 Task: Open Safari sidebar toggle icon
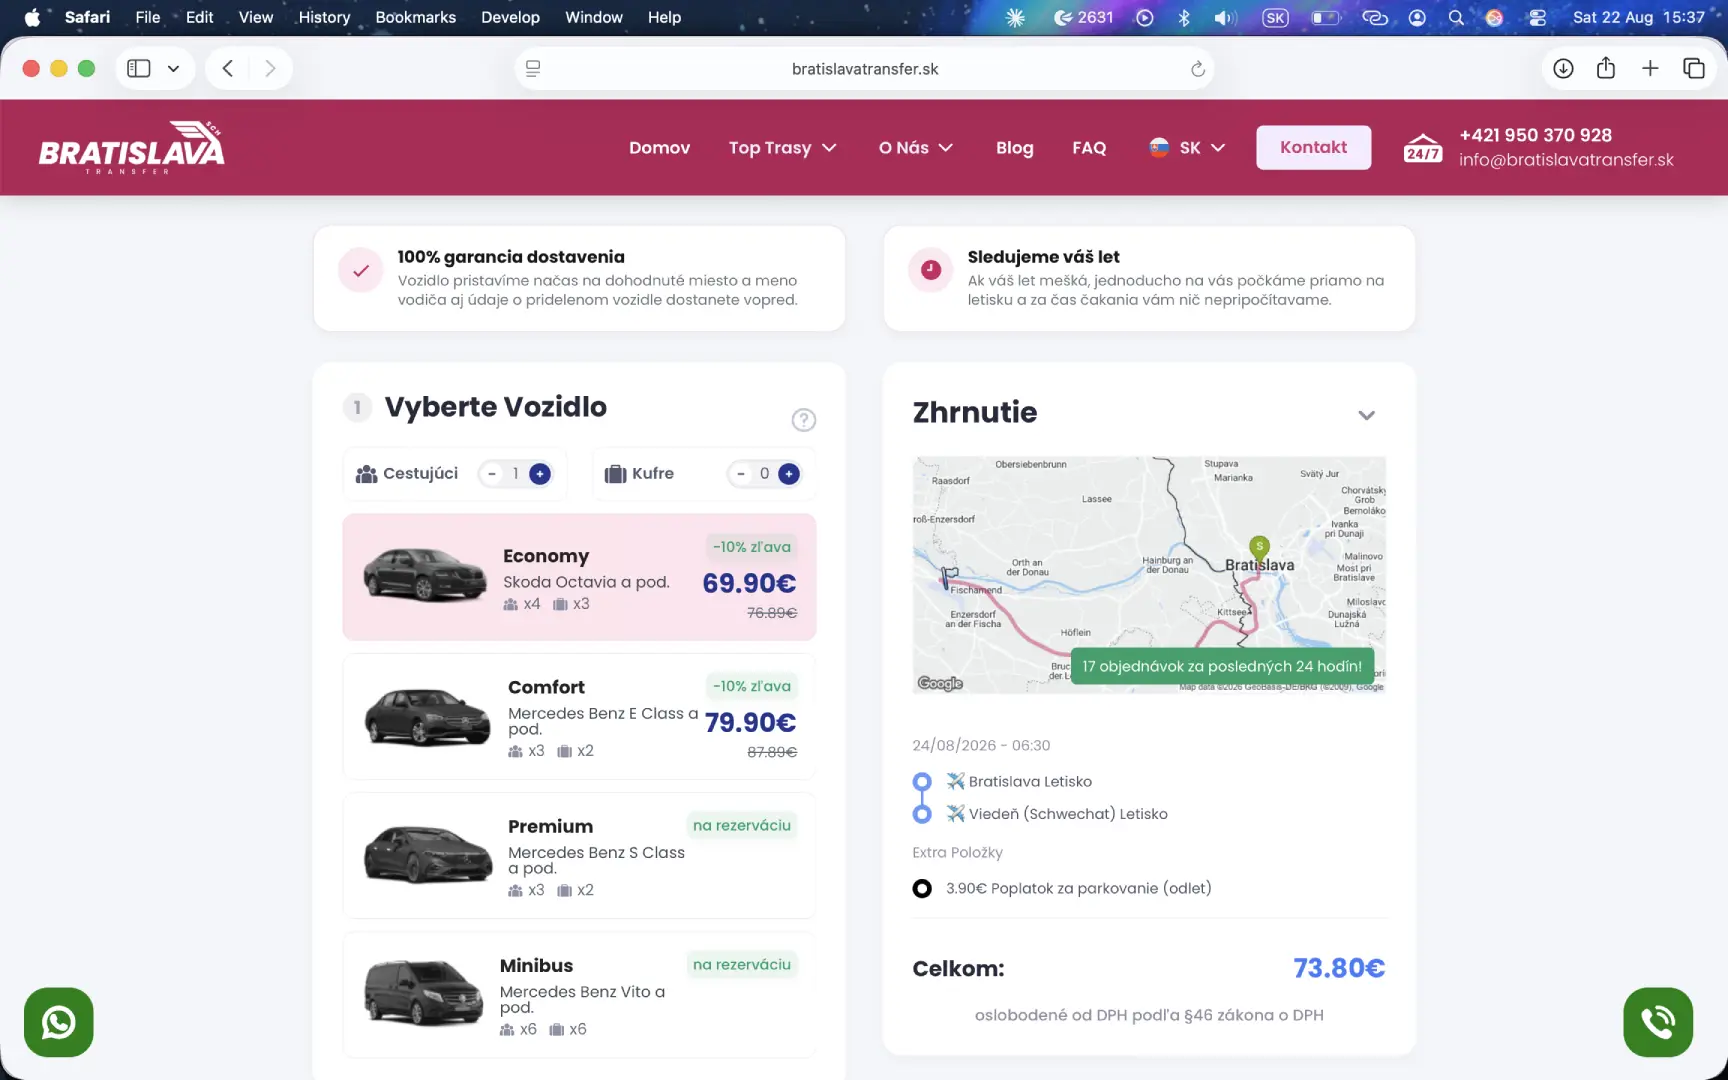(x=139, y=69)
